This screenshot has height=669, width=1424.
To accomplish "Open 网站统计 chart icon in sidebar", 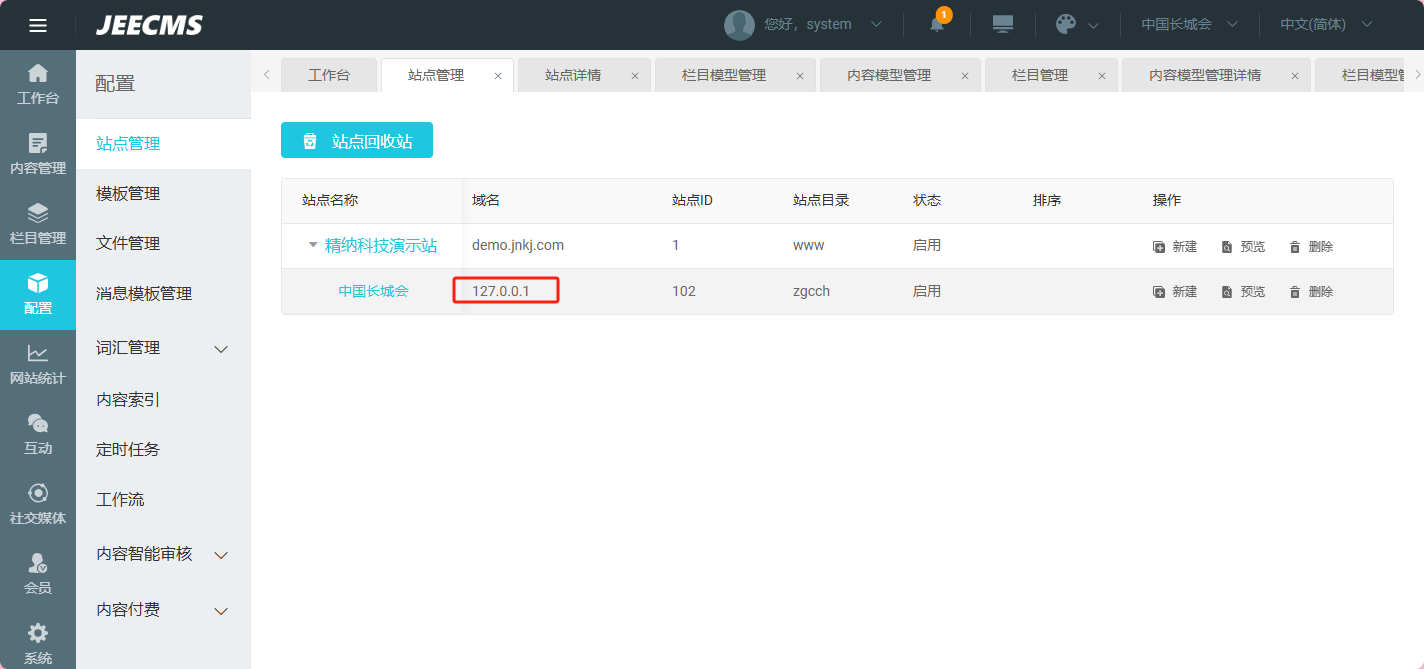I will 38,364.
